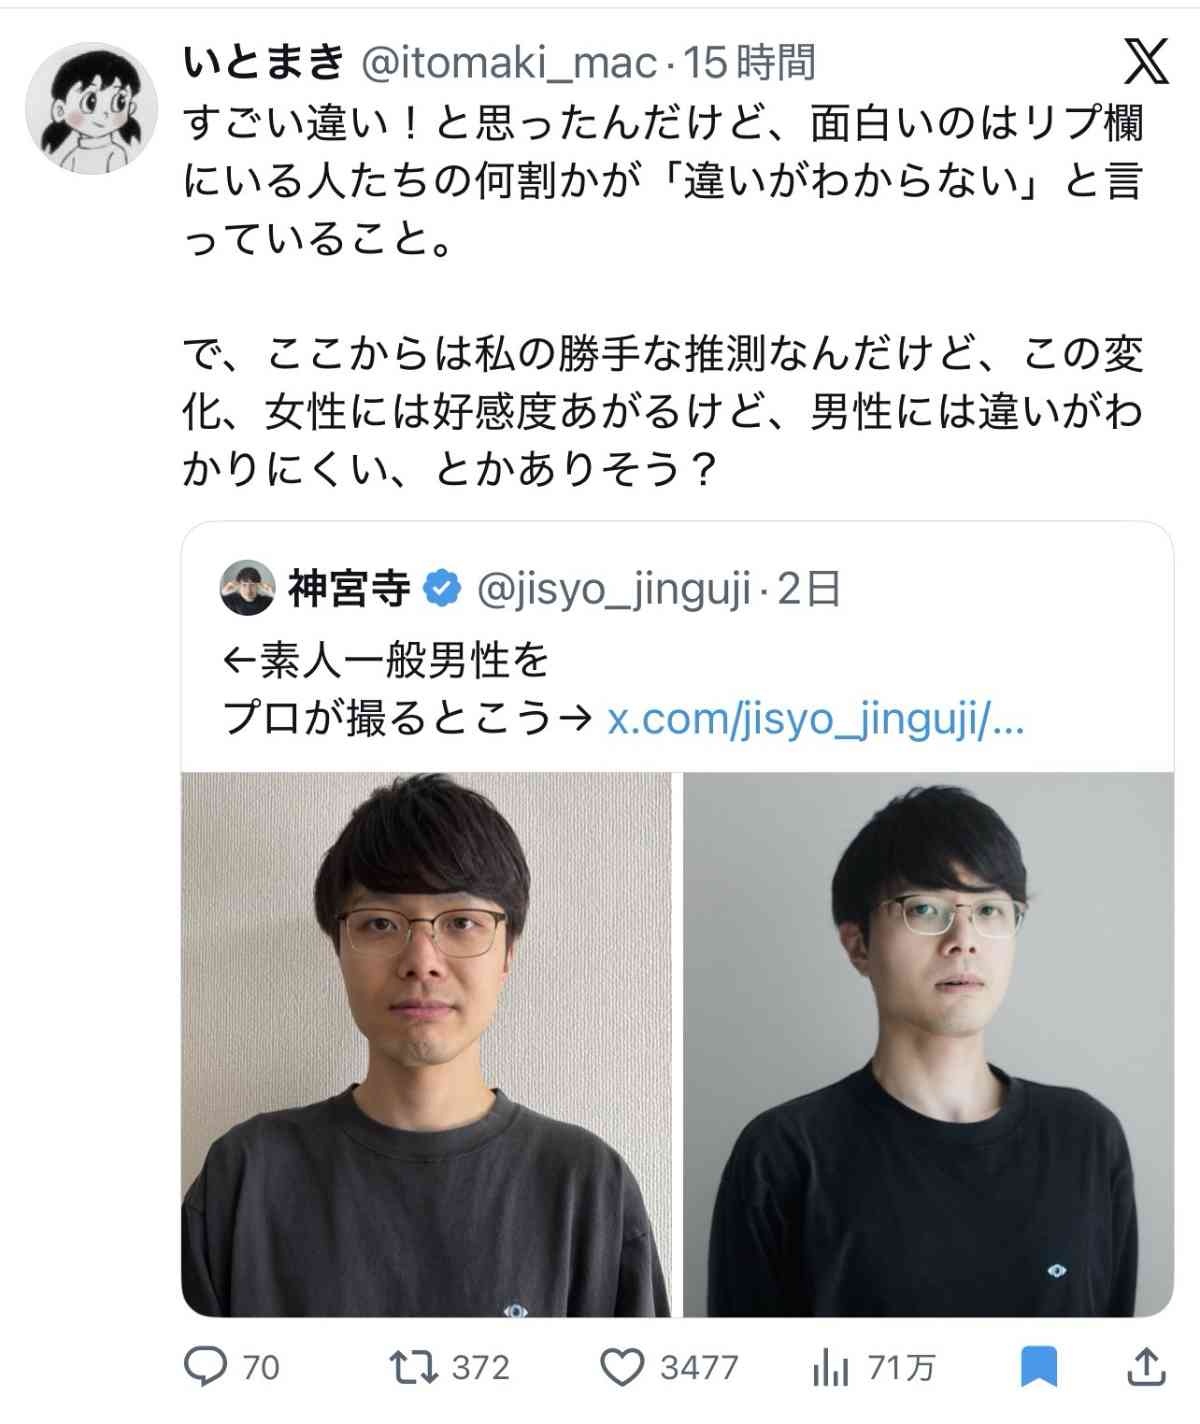Like the tweet with heart icon
The image size is (1200, 1424).
(x=626, y=1367)
